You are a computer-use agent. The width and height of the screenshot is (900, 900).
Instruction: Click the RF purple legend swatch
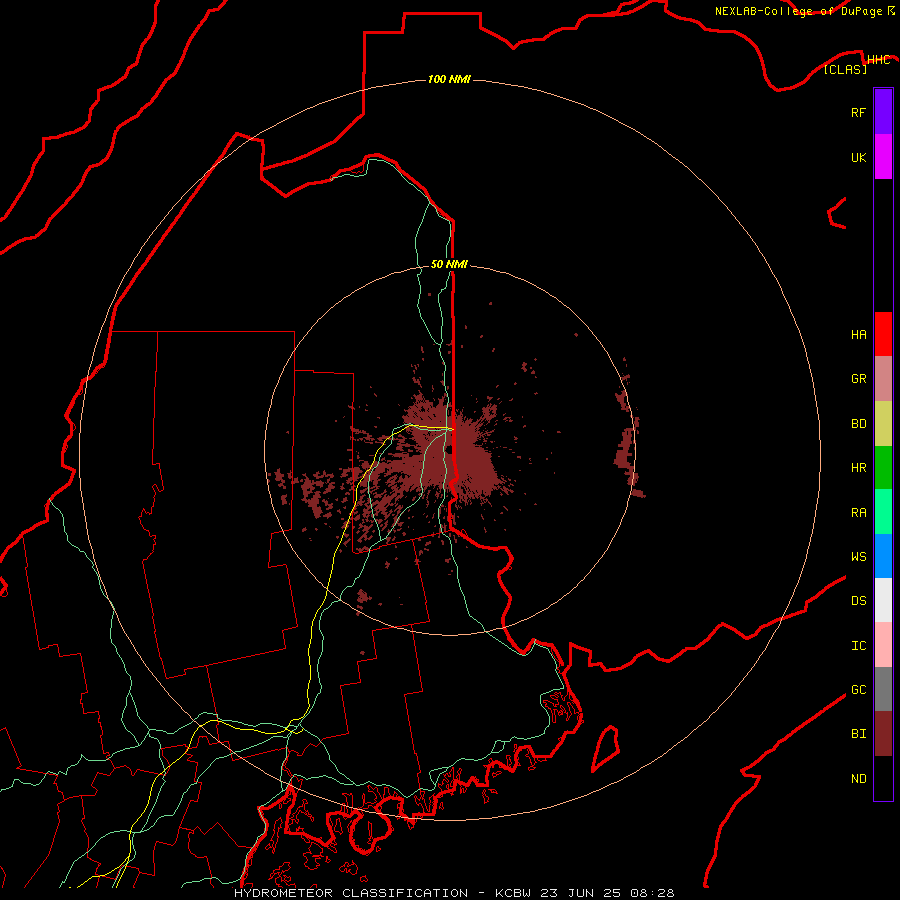883,112
